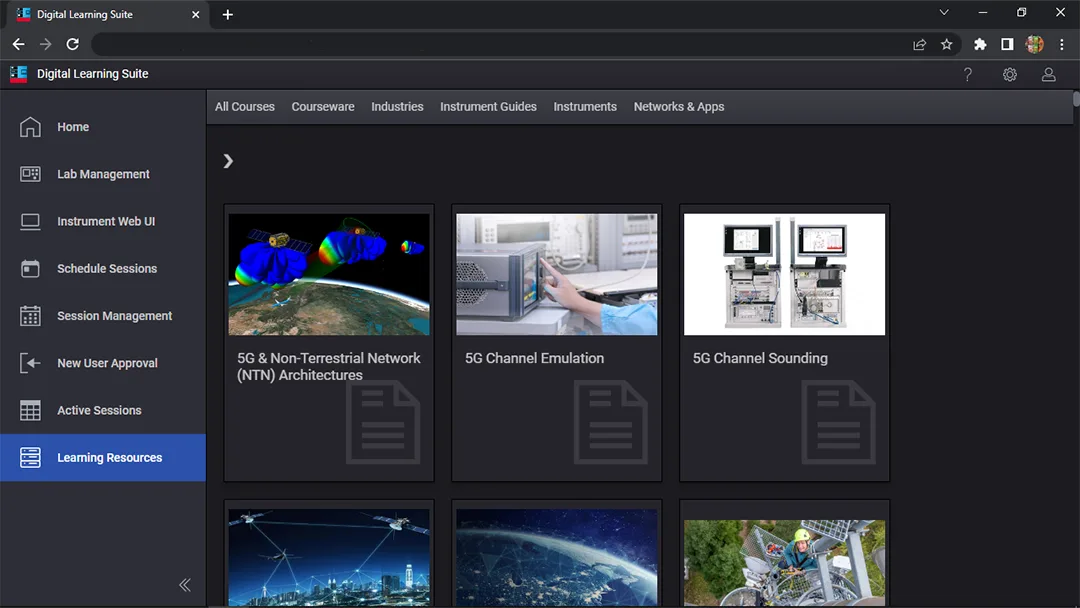Open the Instrument Web UI label
1080x608 pixels.
(x=106, y=222)
